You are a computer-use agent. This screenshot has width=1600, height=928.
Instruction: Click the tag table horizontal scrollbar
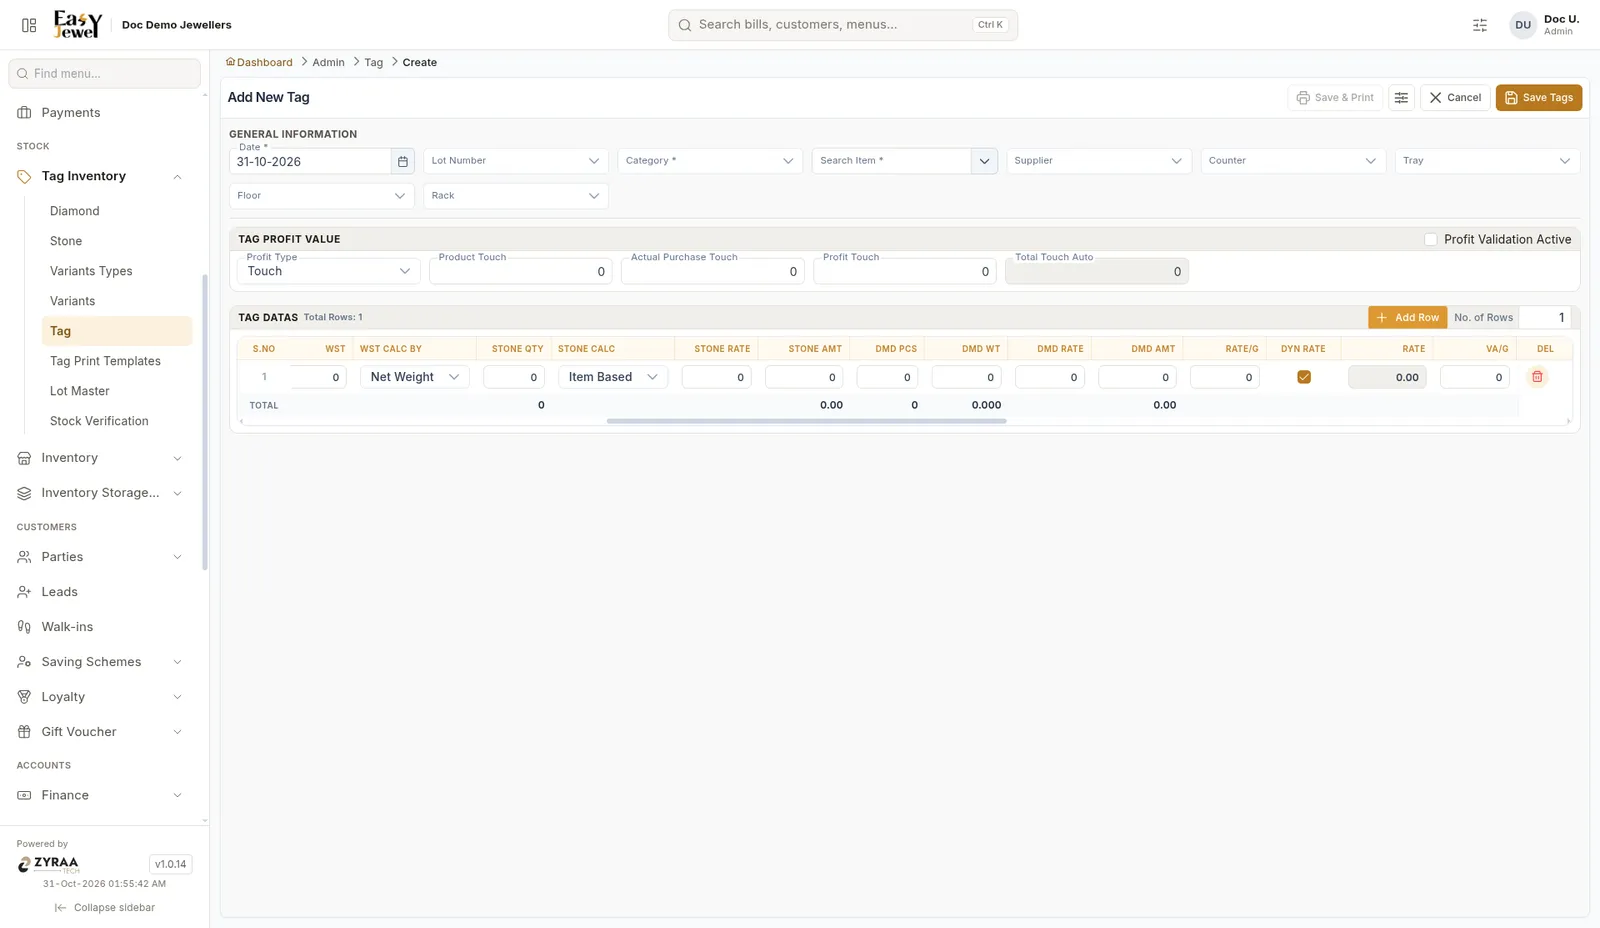(806, 421)
